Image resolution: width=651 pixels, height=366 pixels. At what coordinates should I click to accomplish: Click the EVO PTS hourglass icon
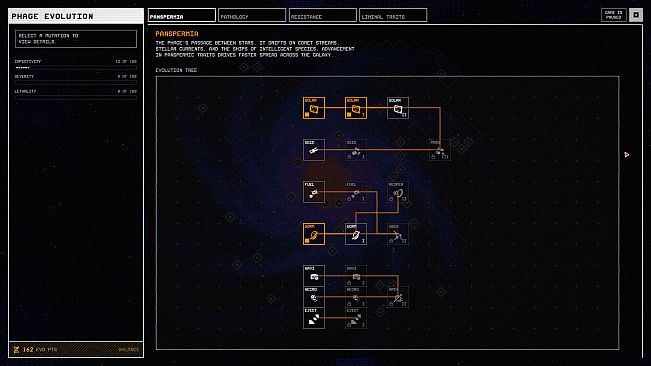(x=16, y=350)
